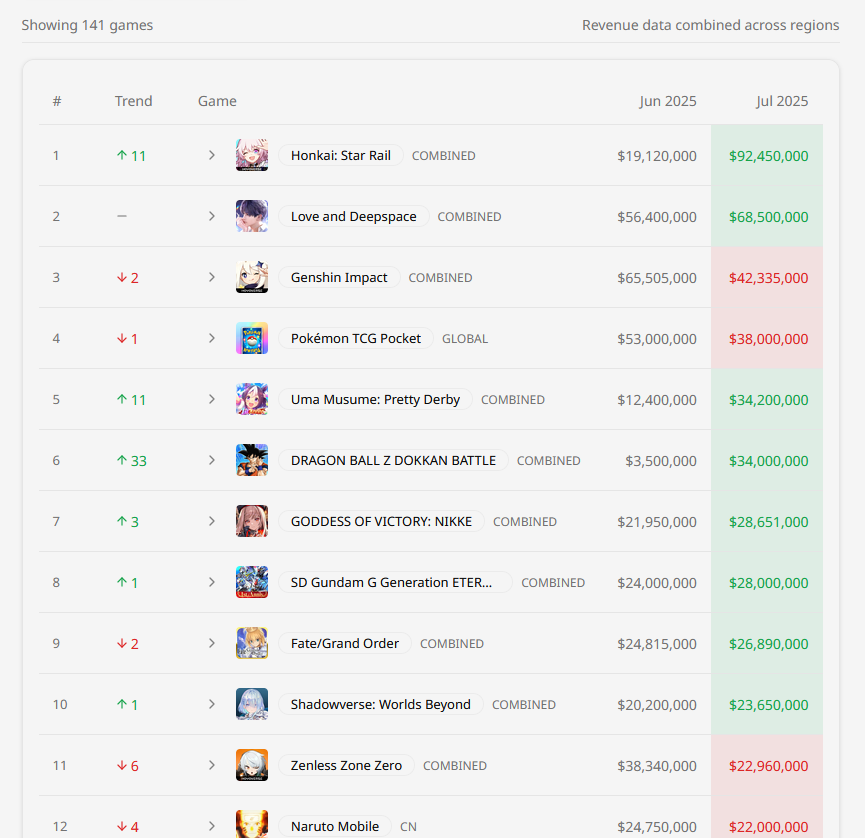Expand the NIKKE row chevron
Viewport: 865px width, 838px height.
(212, 521)
